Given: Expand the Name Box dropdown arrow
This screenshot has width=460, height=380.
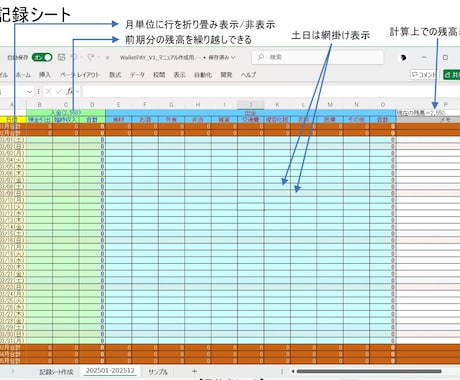Looking at the screenshot, I should click(30, 91).
